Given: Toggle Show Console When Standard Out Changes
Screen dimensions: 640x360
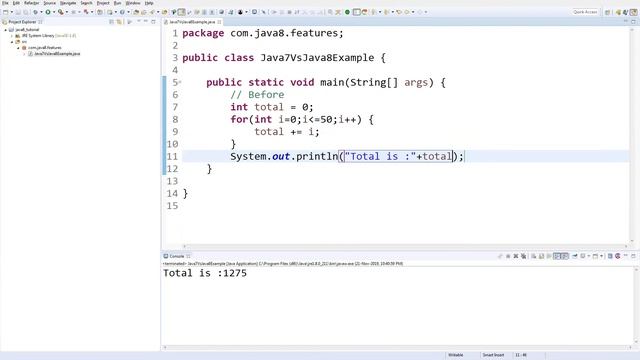Looking at the screenshot, I should [x=557, y=256].
